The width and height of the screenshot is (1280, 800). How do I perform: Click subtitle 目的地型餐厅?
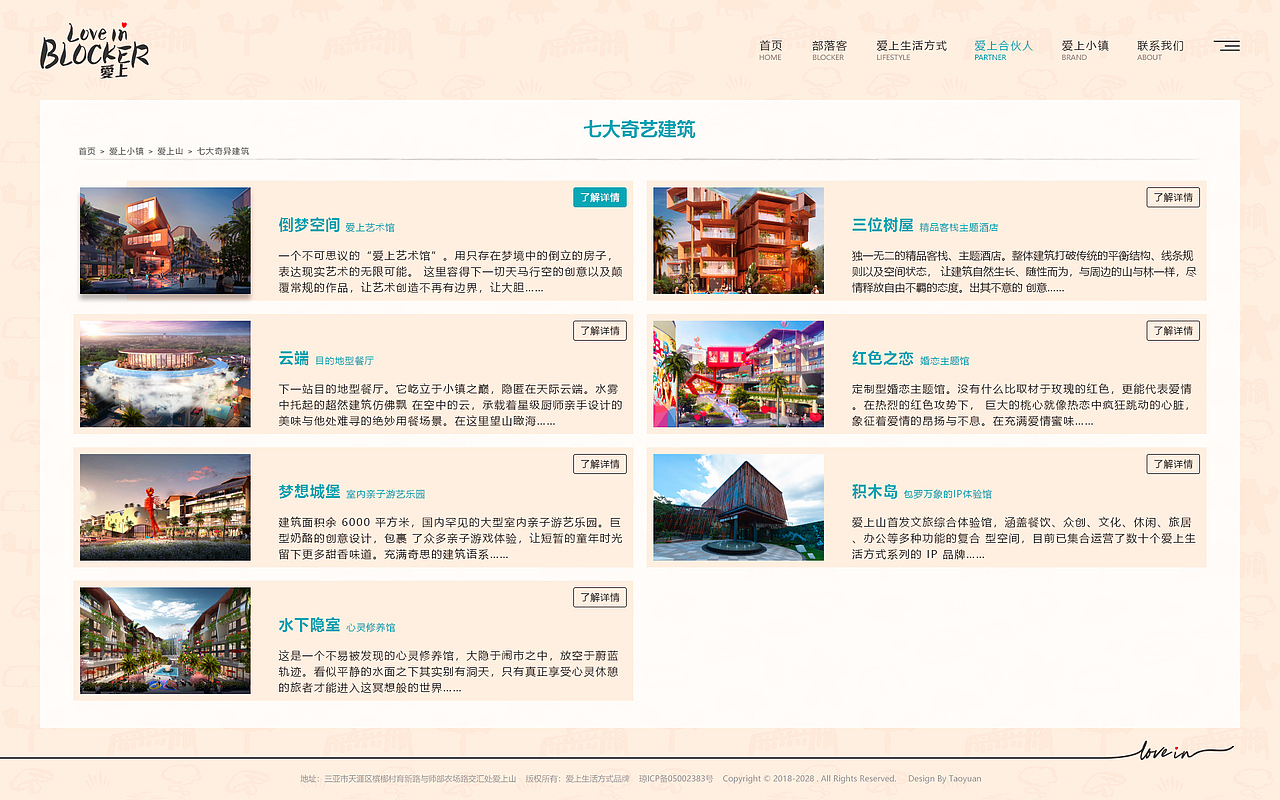coord(344,361)
